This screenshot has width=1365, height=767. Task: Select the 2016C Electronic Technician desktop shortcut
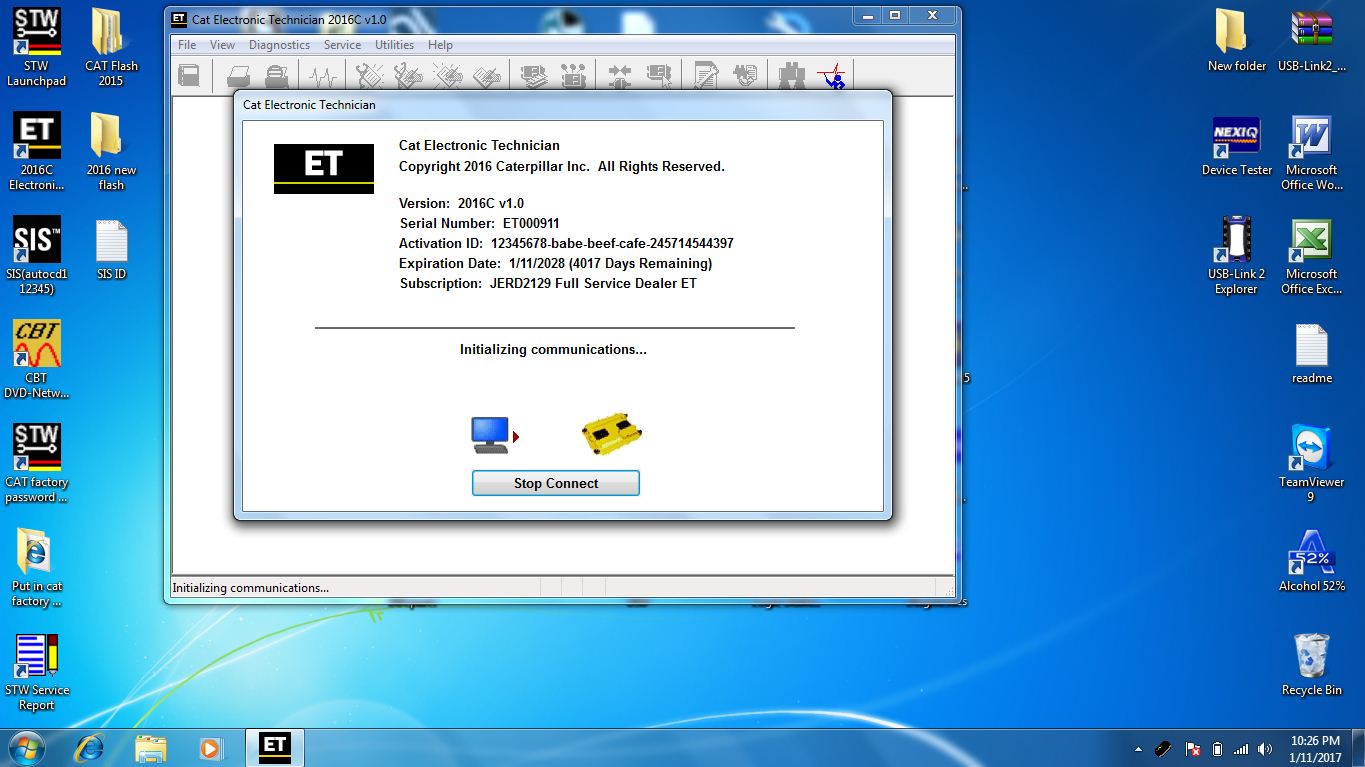click(36, 151)
